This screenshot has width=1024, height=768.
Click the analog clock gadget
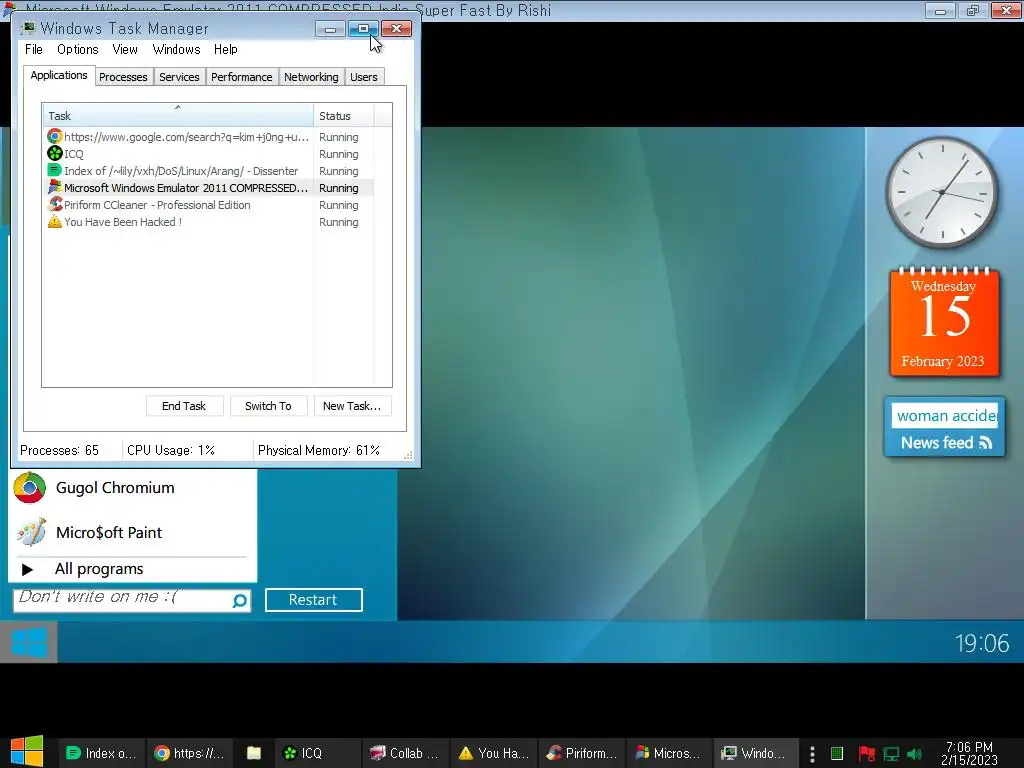pos(942,193)
